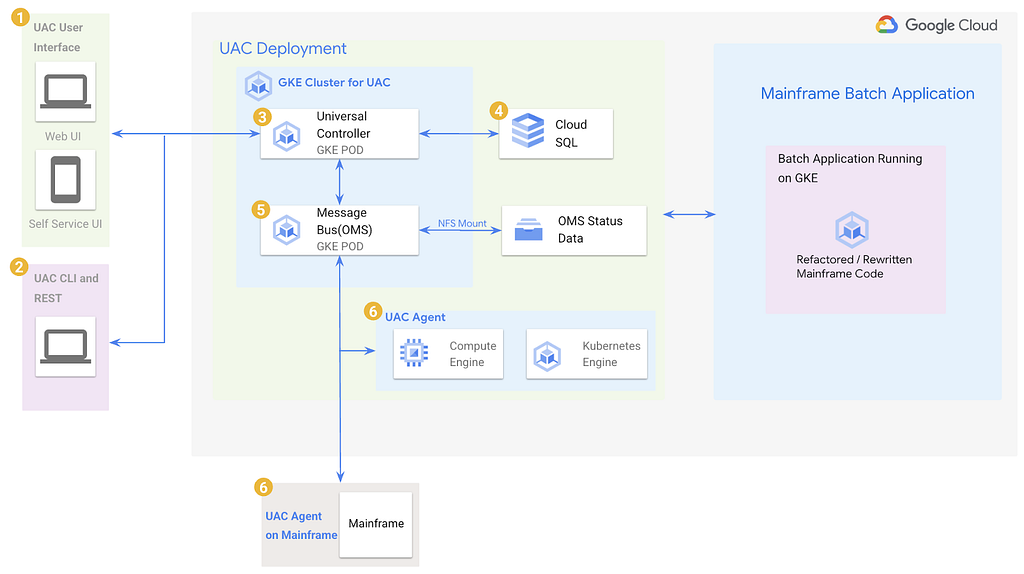The width and height of the screenshot is (1024, 574).
Task: Click the "Message Bus(OMS)" text
Action: pos(344,221)
